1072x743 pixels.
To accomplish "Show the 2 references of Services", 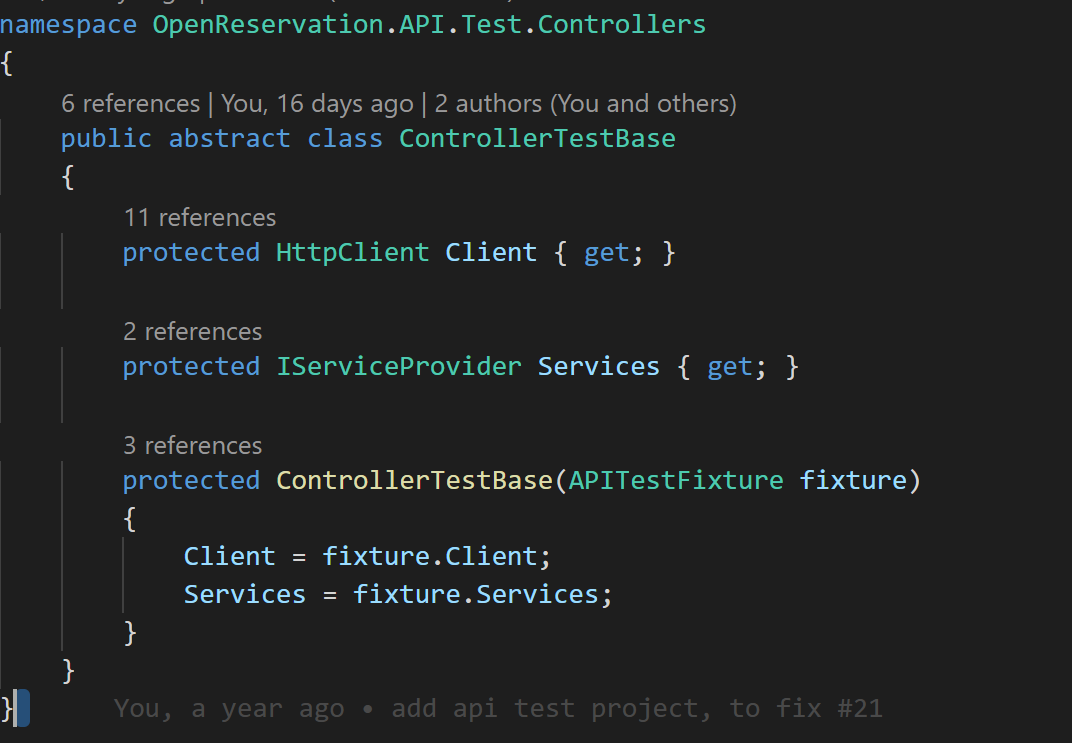I will pos(193,332).
